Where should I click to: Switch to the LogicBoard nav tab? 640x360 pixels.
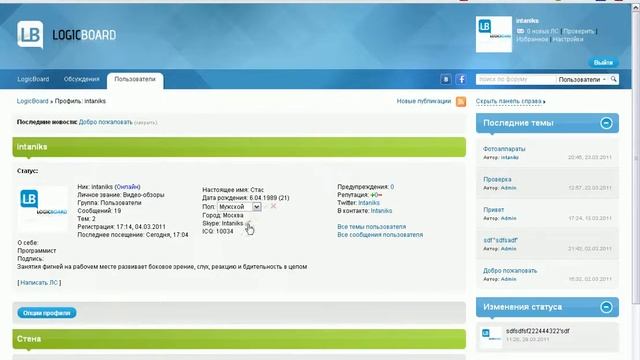(x=33, y=79)
